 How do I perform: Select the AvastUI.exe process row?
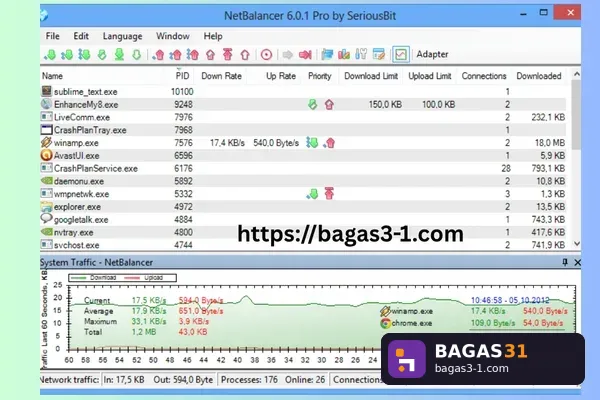point(303,156)
